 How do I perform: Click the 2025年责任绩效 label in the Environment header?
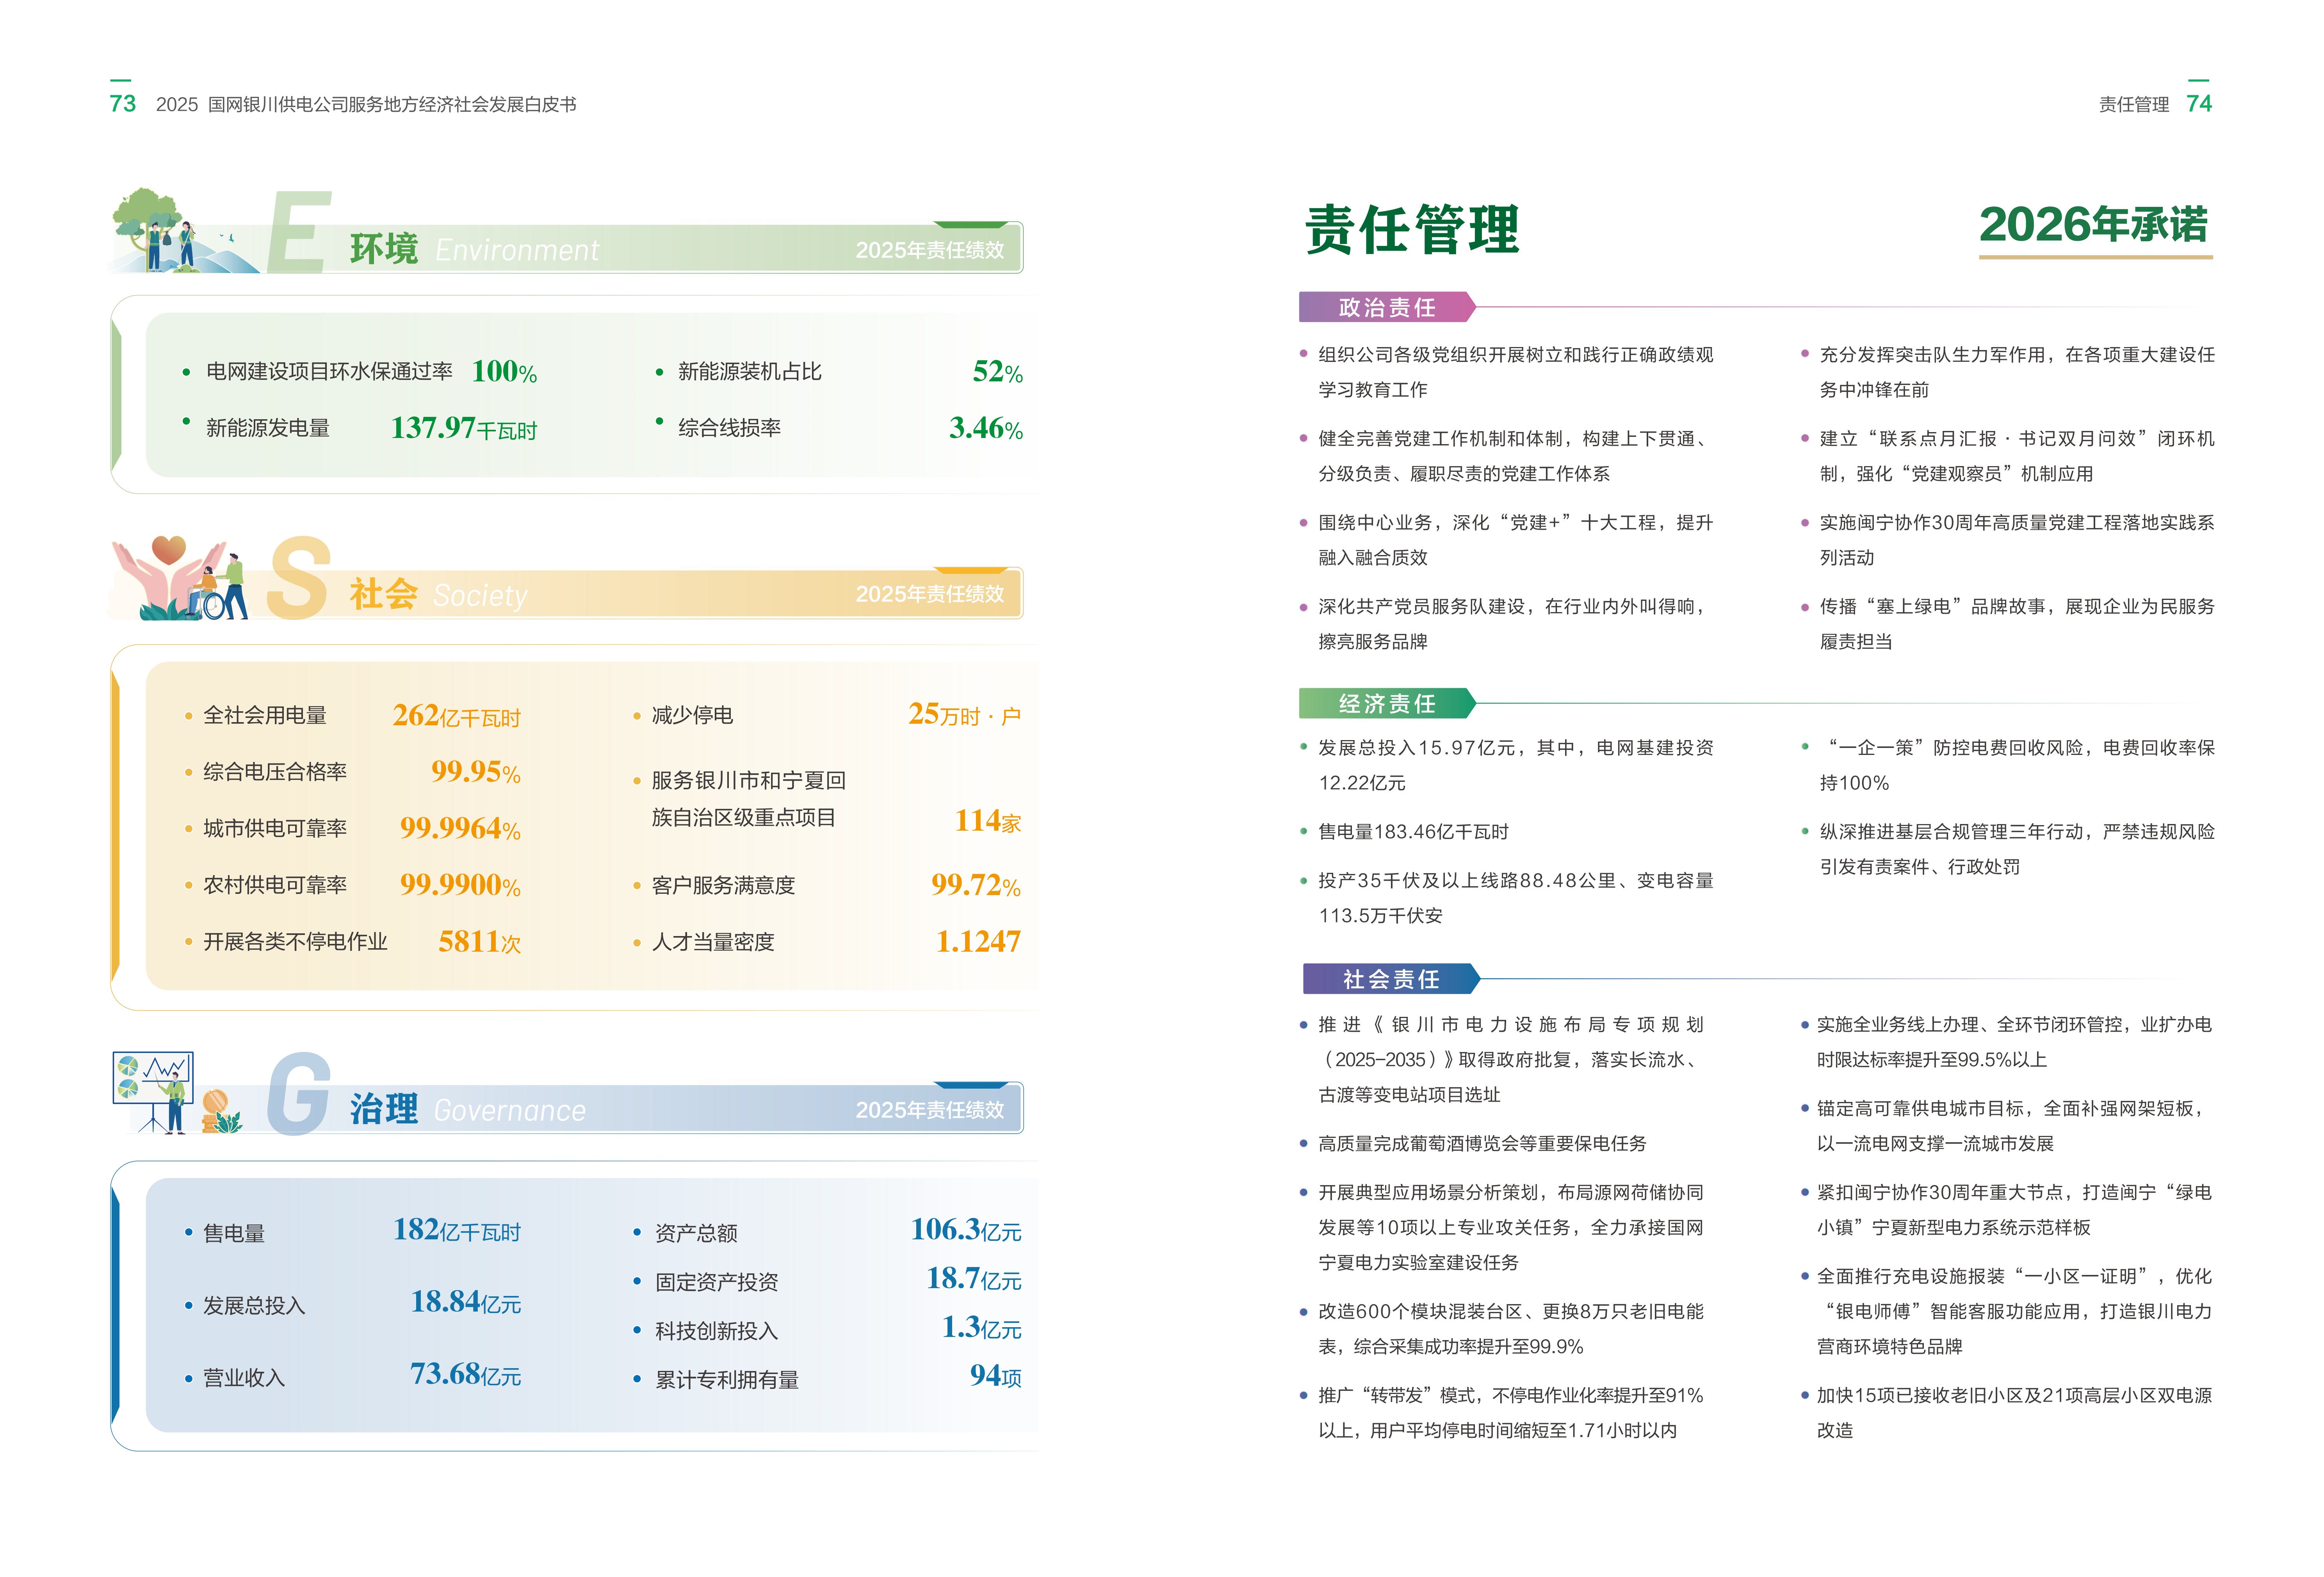point(929,250)
